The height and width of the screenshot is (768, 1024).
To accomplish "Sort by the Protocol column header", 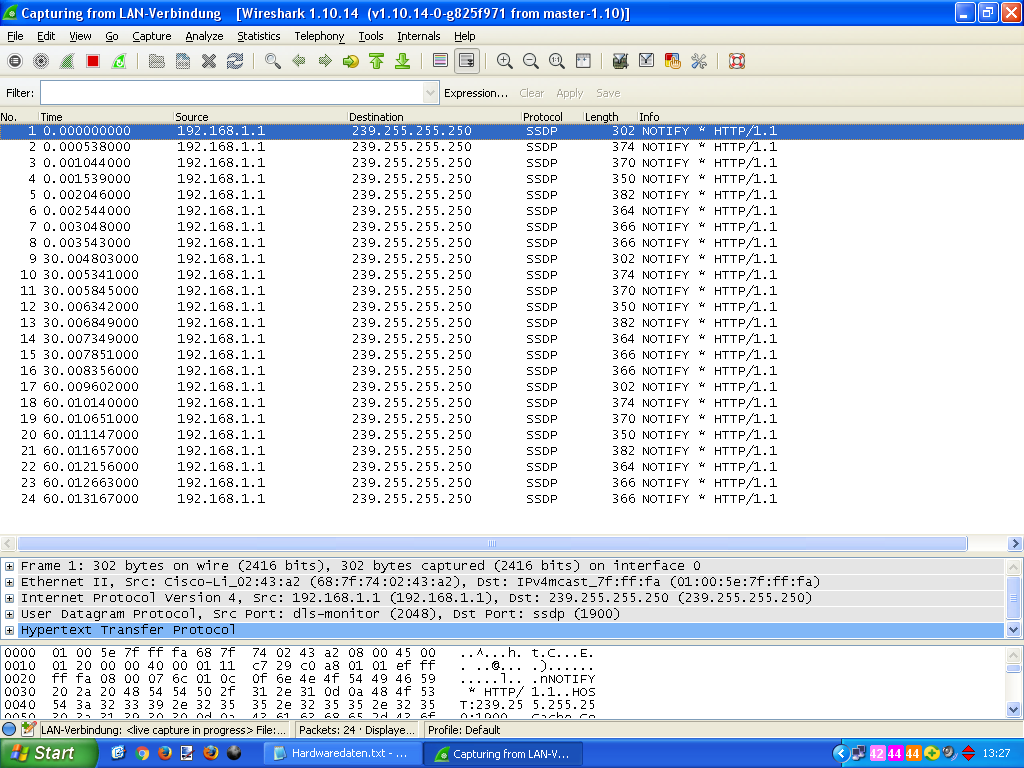I will [551, 117].
